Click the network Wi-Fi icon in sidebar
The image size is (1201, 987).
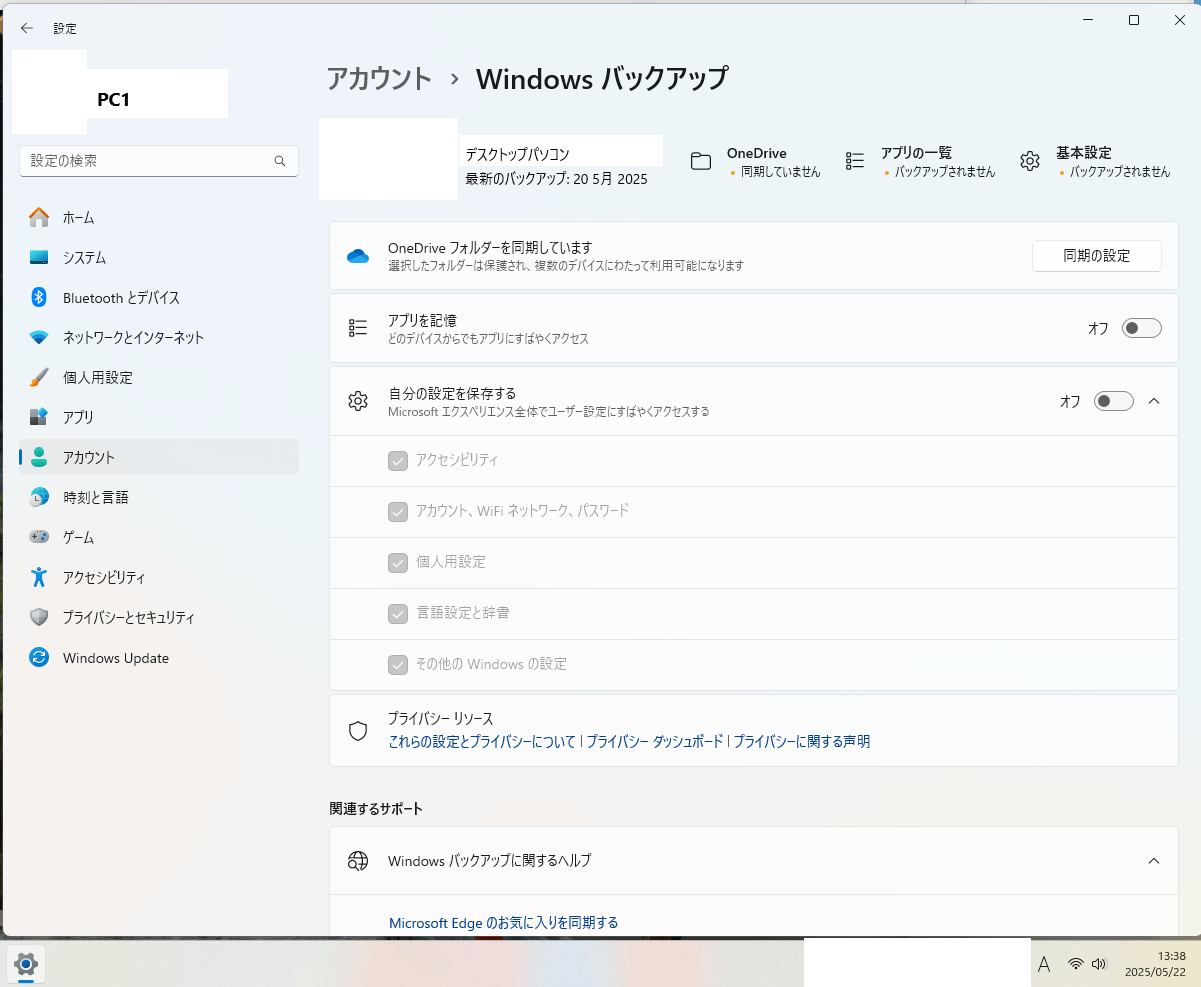pos(39,337)
